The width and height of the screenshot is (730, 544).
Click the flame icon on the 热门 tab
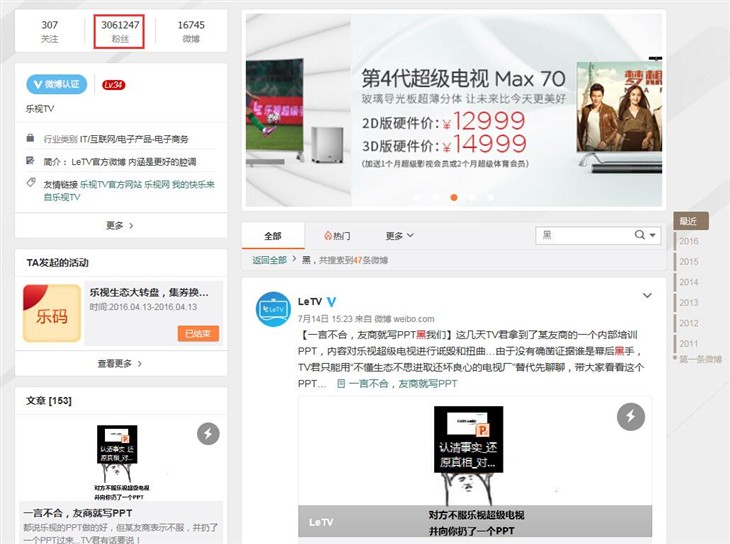pos(328,236)
